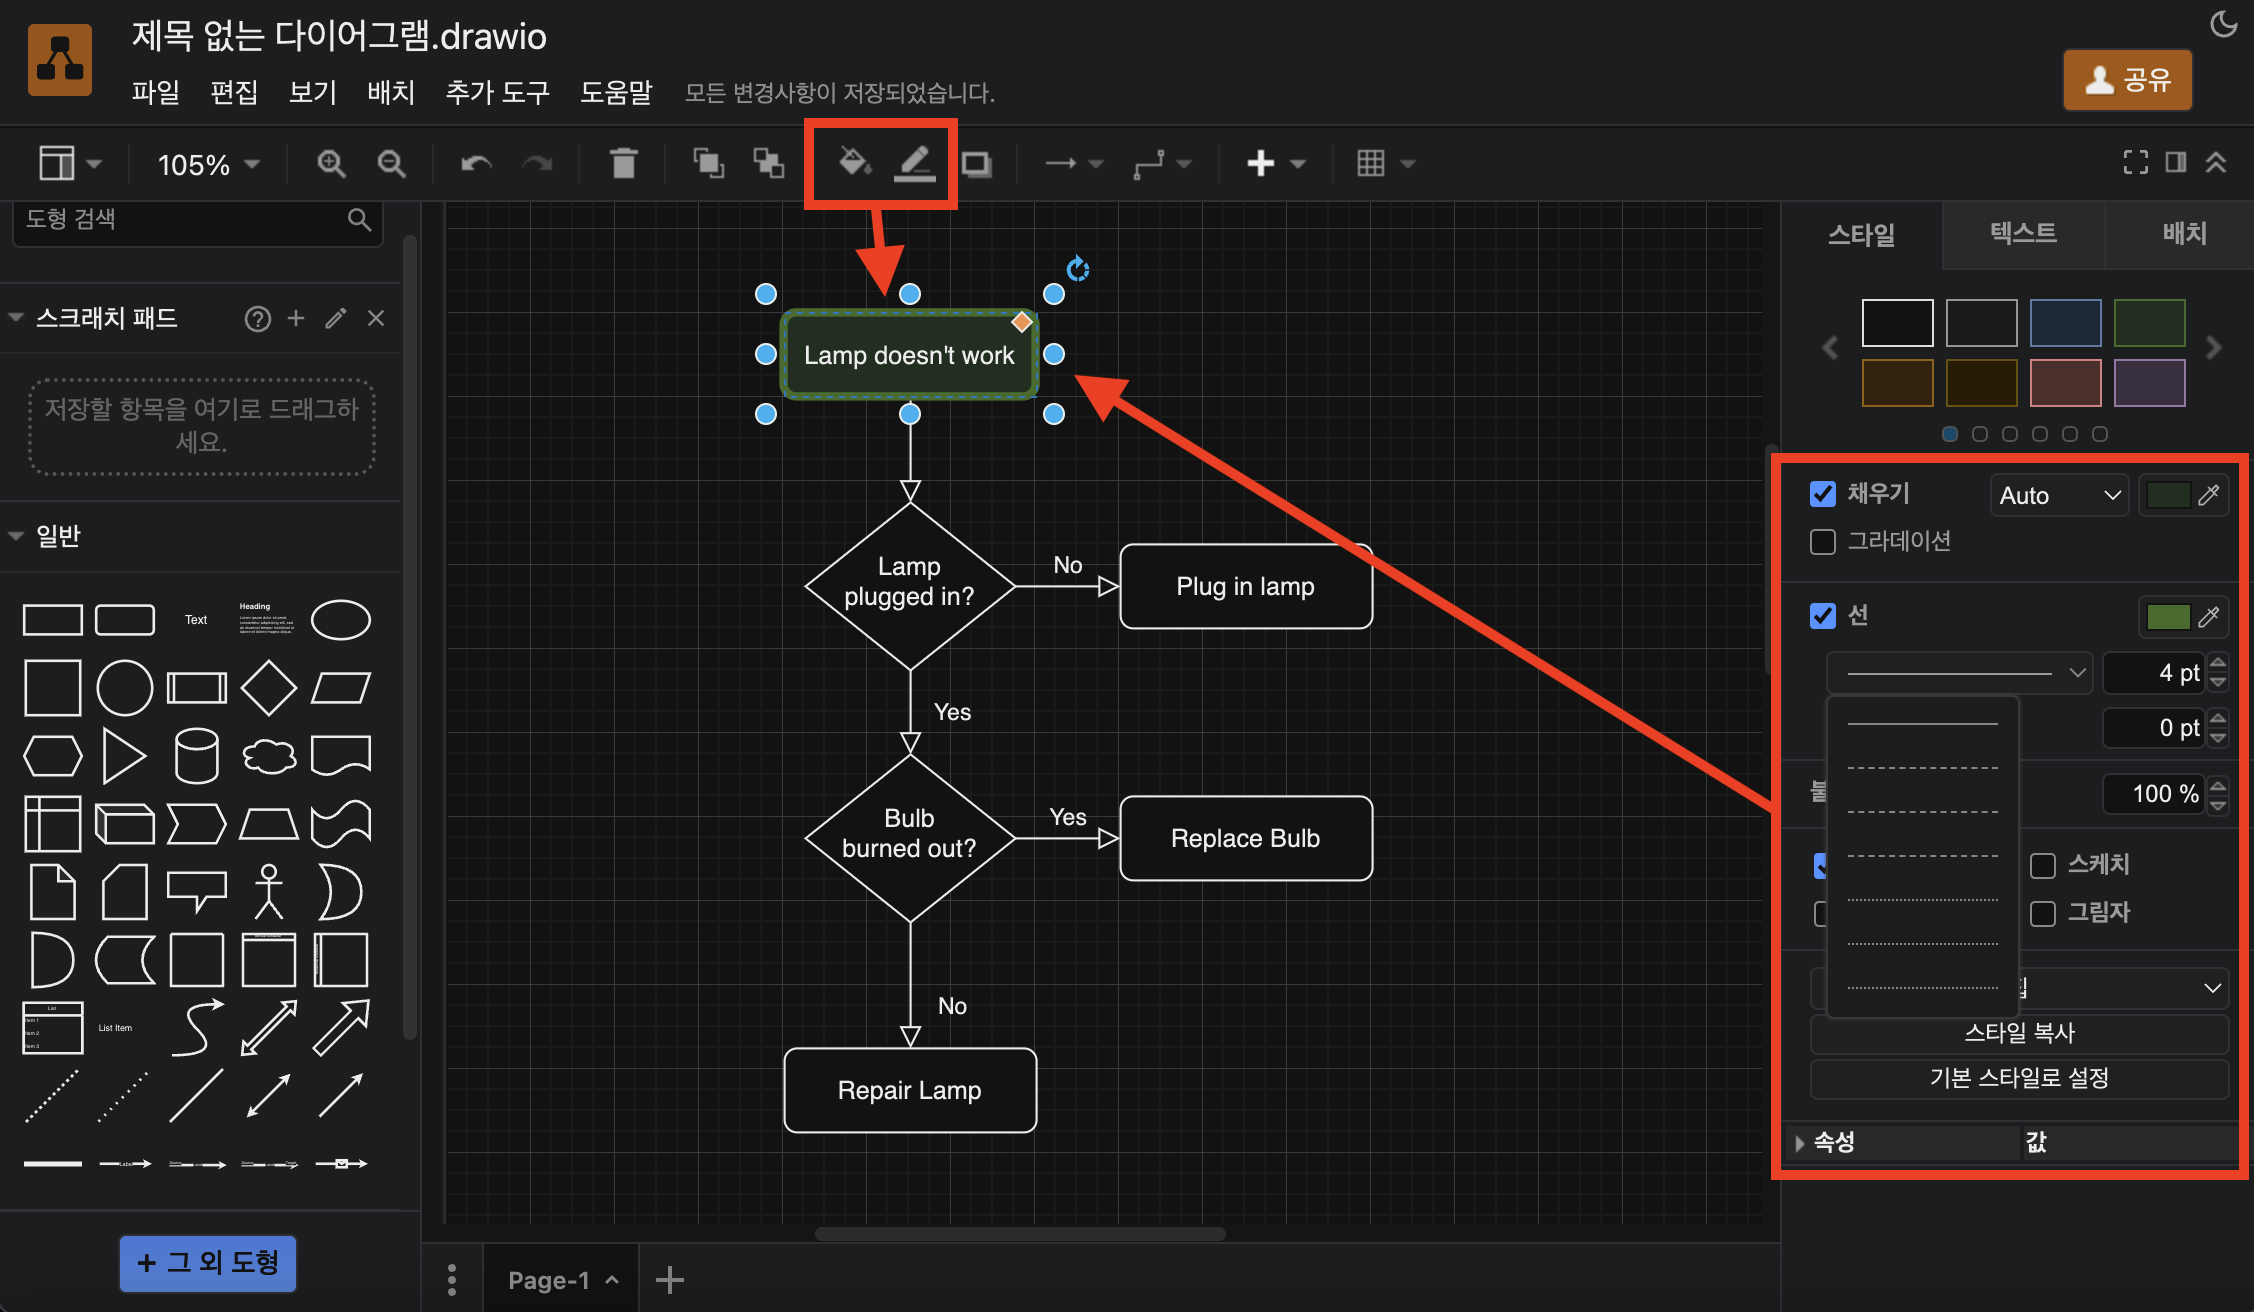
Task: Click the 공유 share button
Action: coord(2128,80)
